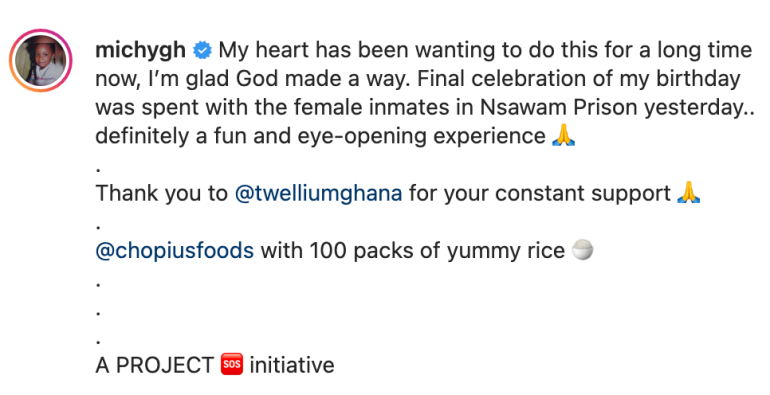Click the blue verified badge
This screenshot has height=395, width=770.
point(202,50)
